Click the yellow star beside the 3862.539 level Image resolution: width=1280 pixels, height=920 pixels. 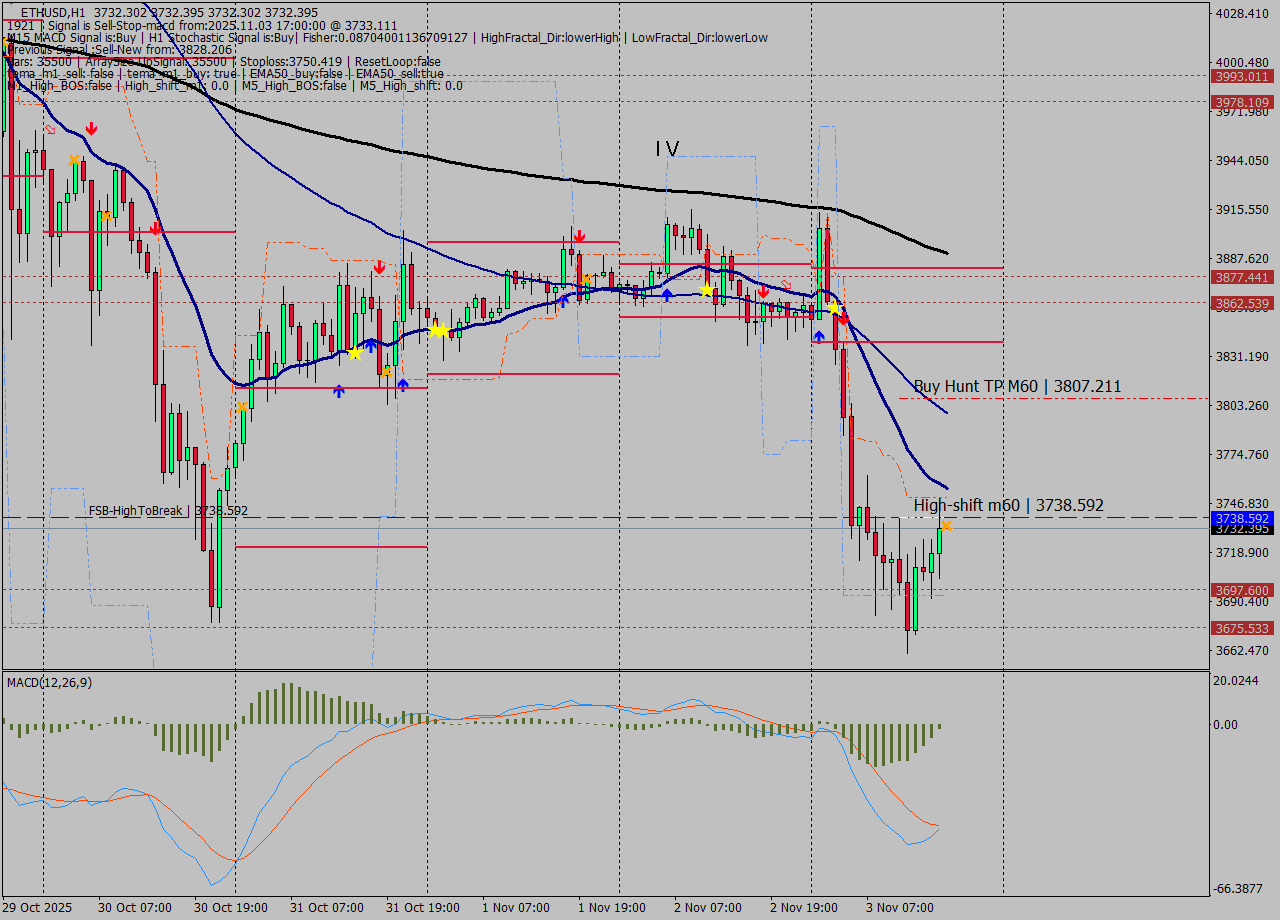(833, 307)
